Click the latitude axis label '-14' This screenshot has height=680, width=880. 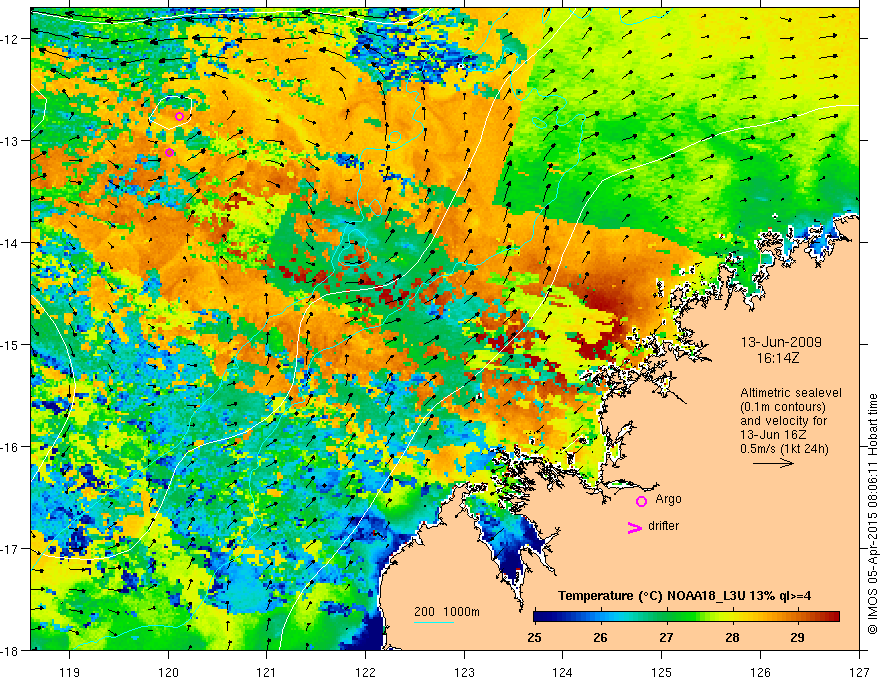tap(10, 242)
